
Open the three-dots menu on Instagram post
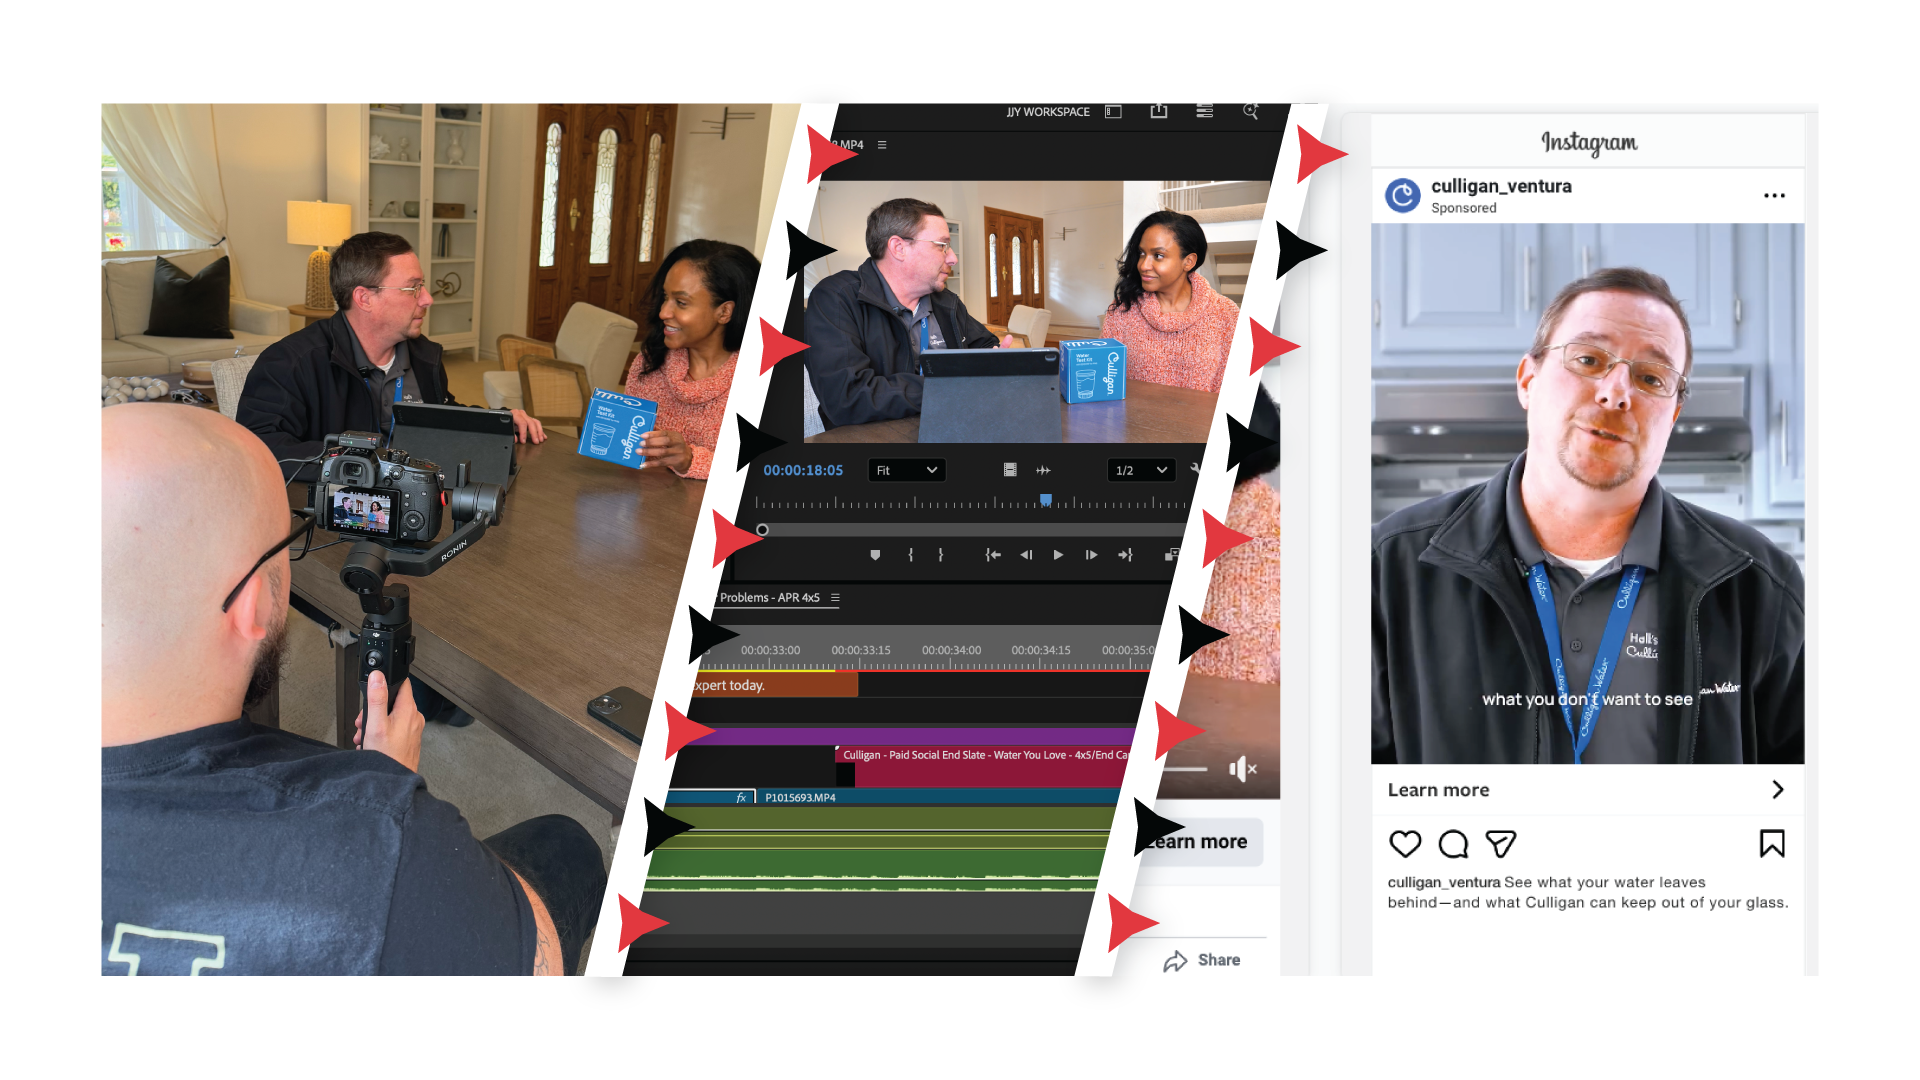click(1774, 196)
